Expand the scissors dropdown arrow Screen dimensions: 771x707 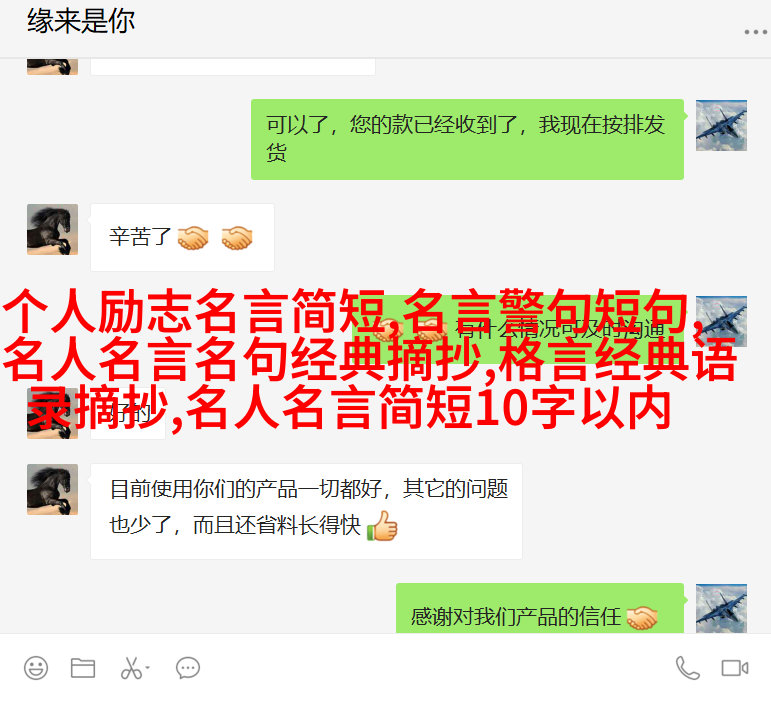(148, 668)
